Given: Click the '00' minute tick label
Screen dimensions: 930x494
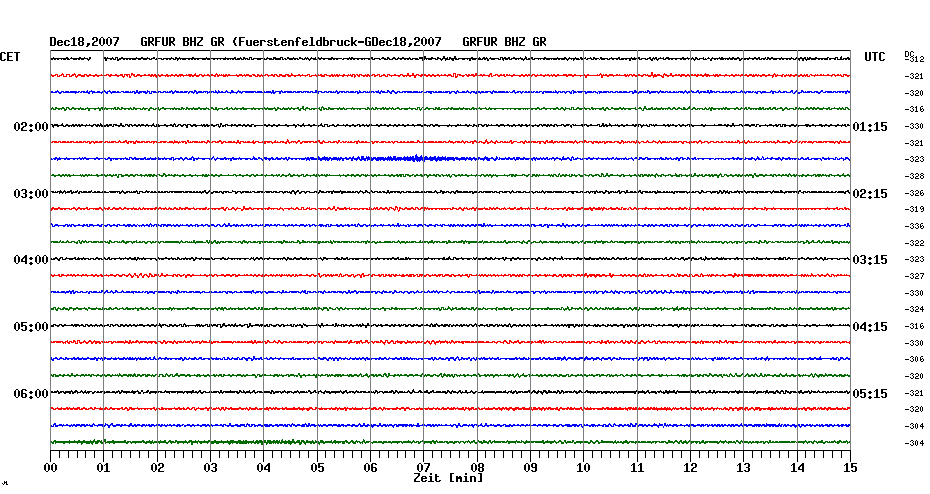Looking at the screenshot, I should (50, 467).
